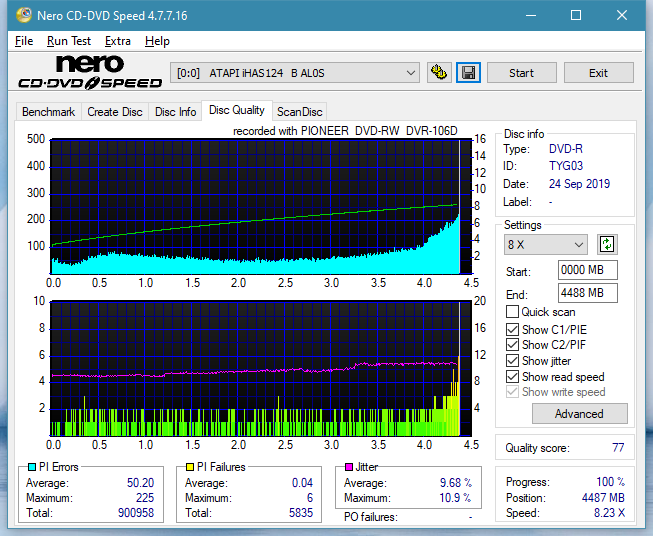Open the Extra menu
653x536 pixels.
coord(117,41)
